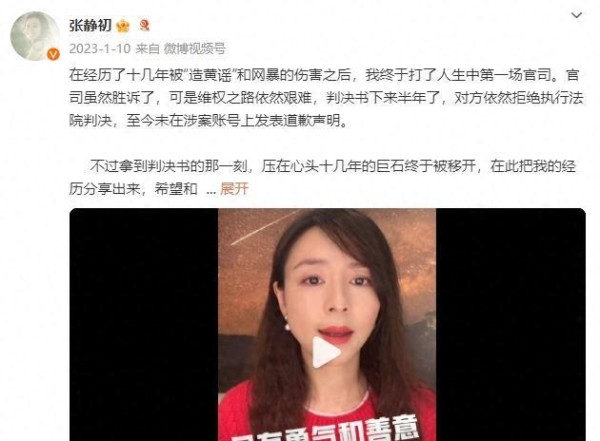Click the ellipsis before 展开
Image resolution: width=600 pixels, height=441 pixels.
coord(211,190)
